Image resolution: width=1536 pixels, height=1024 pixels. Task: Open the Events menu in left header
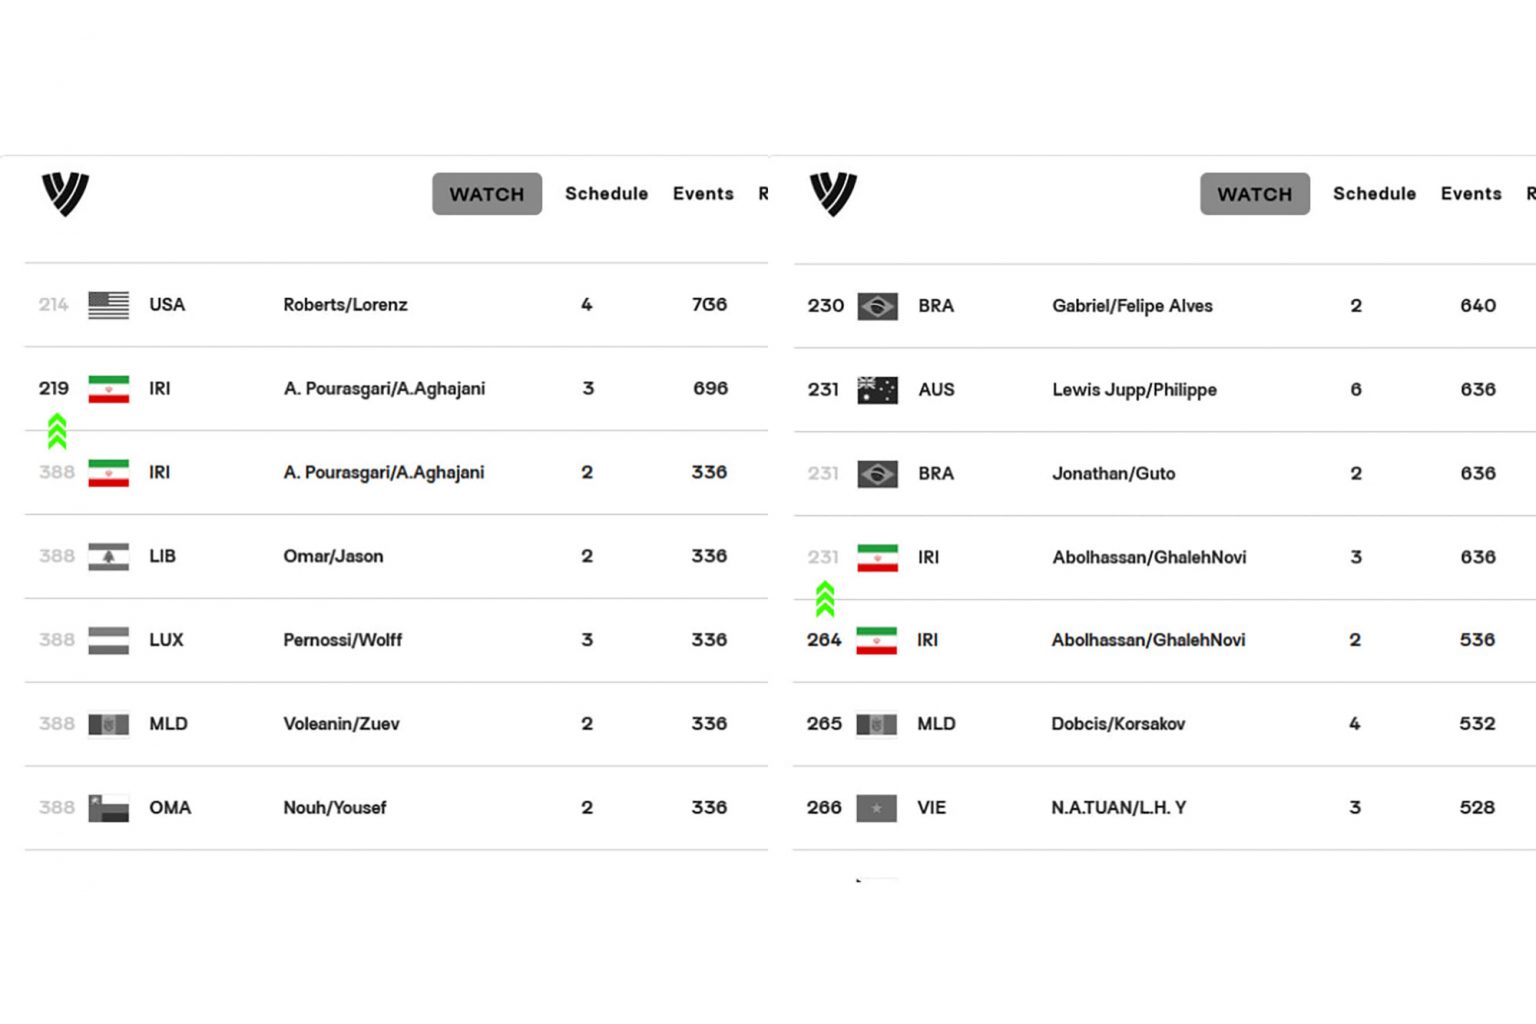[703, 194]
